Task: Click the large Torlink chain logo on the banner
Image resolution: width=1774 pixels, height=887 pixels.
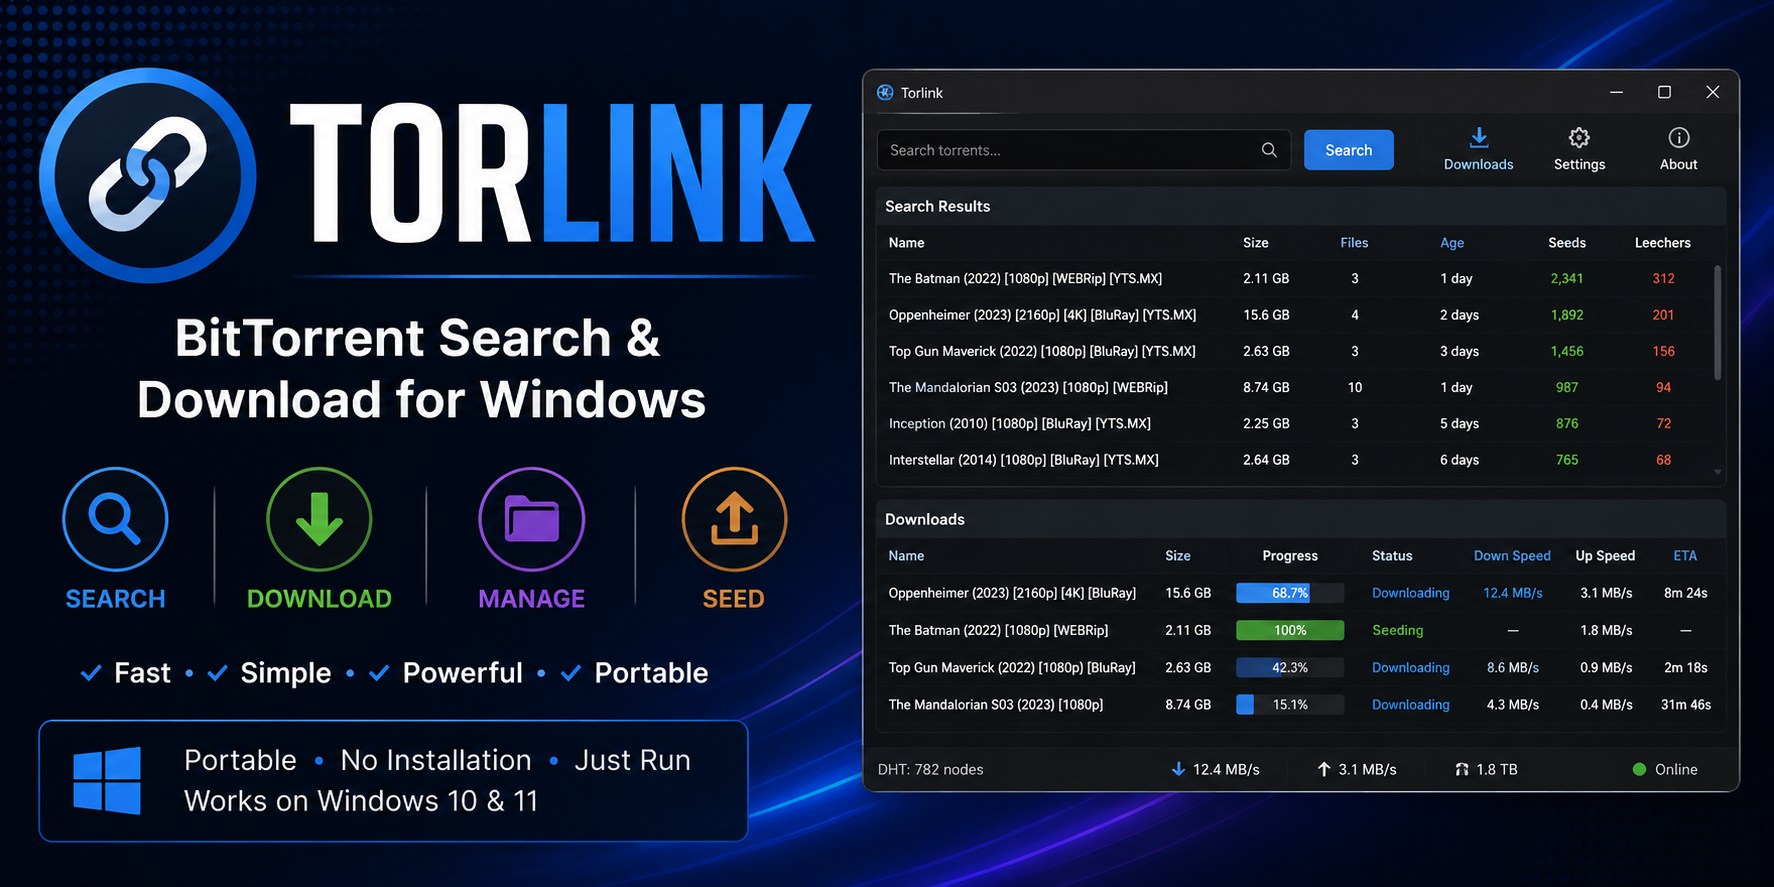Action: (148, 175)
